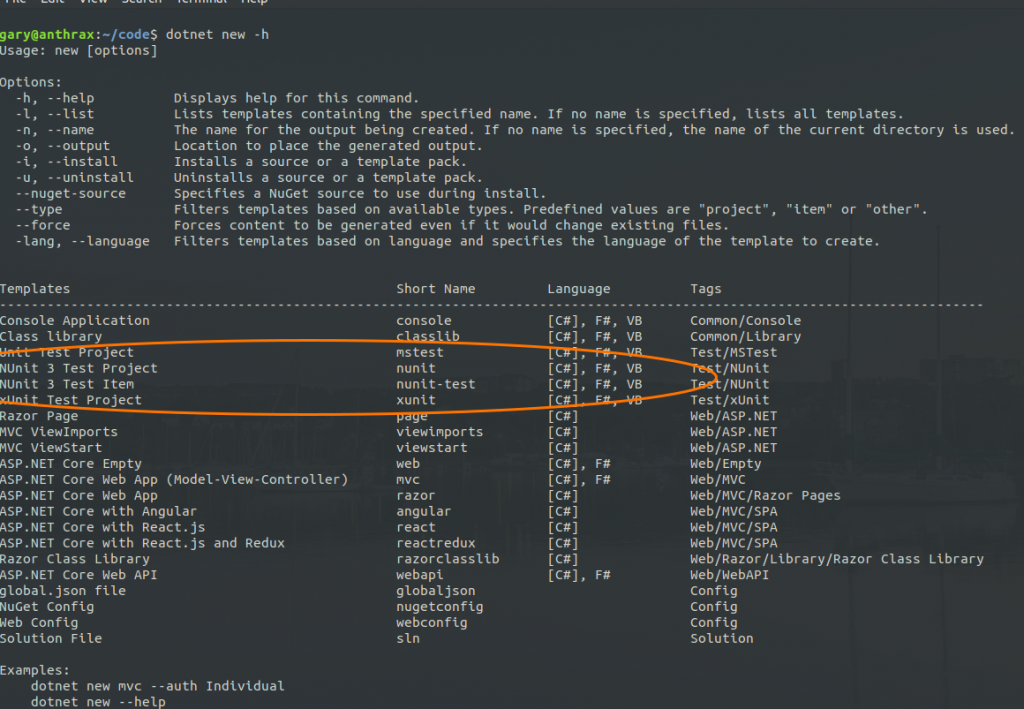Click the 'MVC ViewImports' template name

[x=59, y=432]
